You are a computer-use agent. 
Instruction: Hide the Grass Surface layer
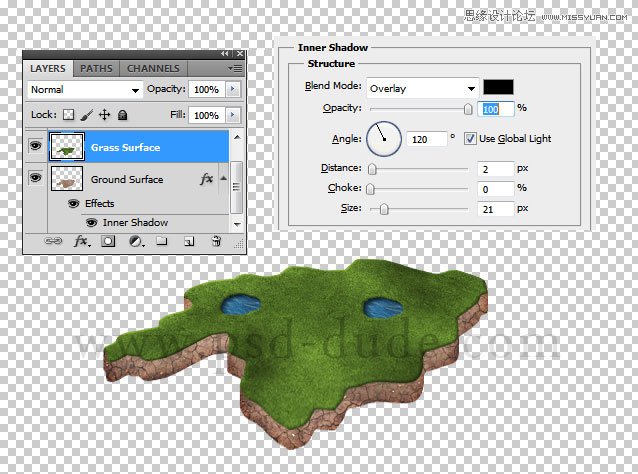35,147
